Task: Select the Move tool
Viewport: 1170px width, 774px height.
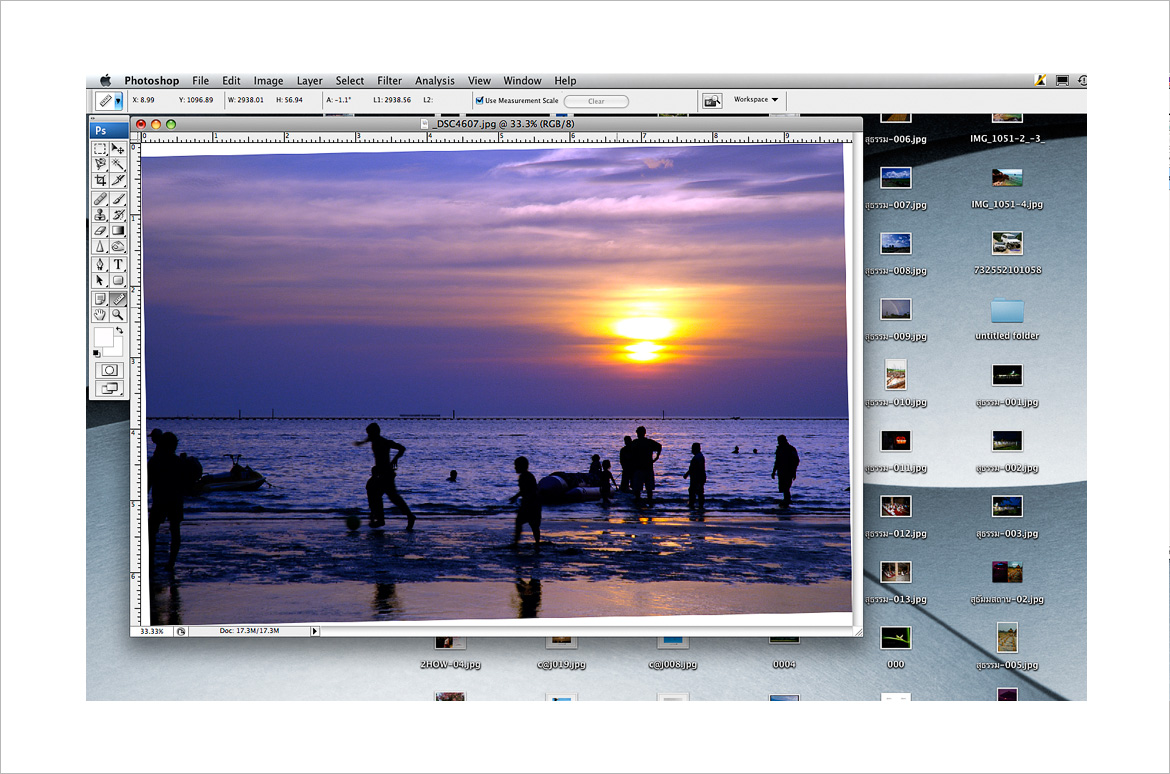Action: point(118,149)
